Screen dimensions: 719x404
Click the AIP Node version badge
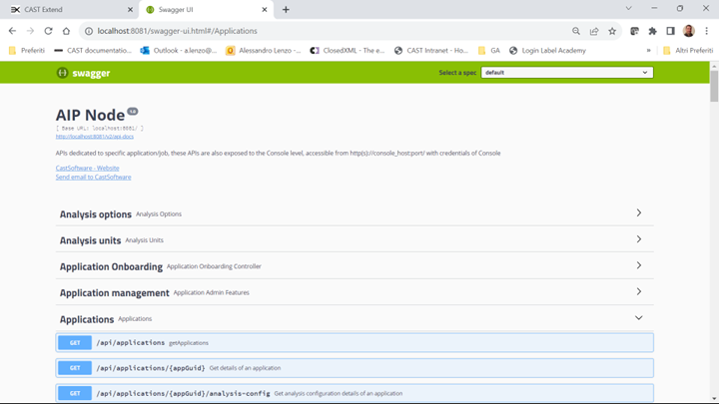click(x=133, y=111)
